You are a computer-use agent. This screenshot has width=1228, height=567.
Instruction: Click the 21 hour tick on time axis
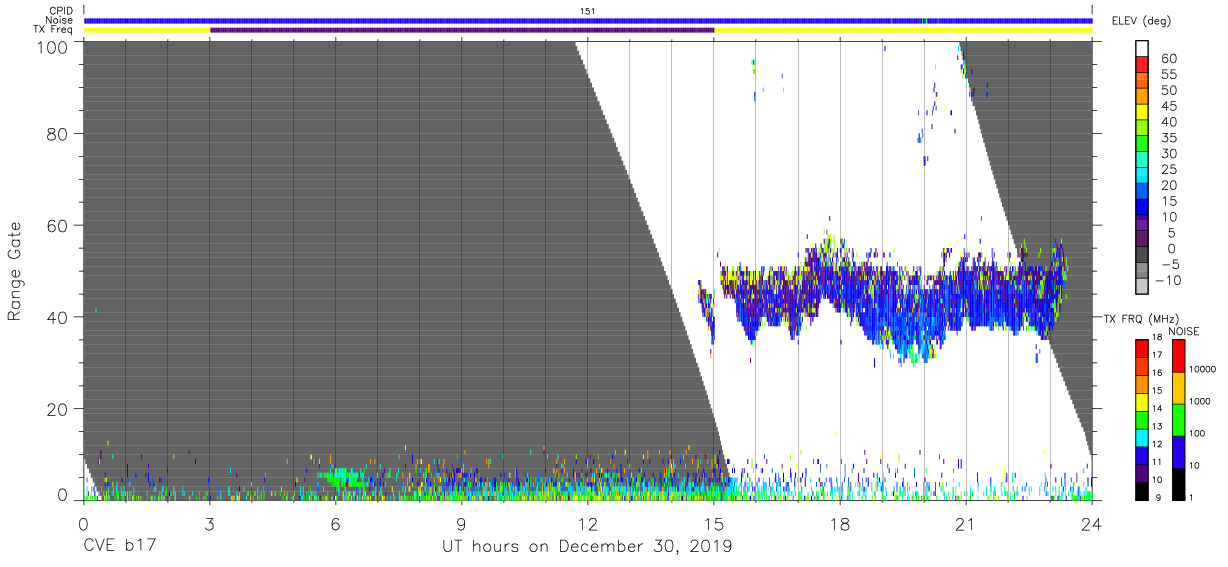point(966,523)
